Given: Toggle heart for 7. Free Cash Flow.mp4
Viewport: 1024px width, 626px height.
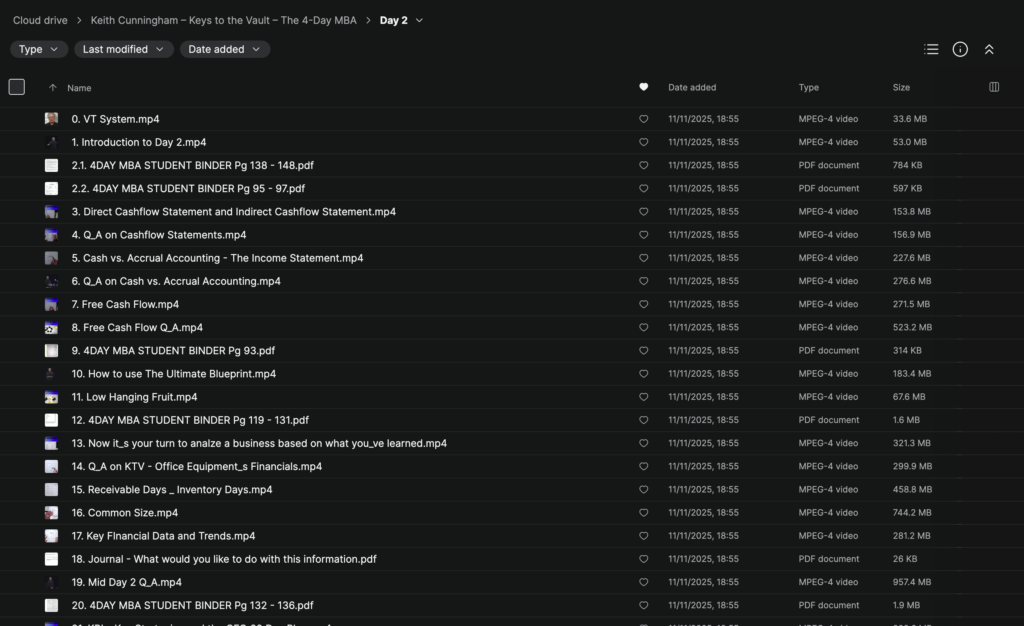Looking at the screenshot, I should click(644, 304).
